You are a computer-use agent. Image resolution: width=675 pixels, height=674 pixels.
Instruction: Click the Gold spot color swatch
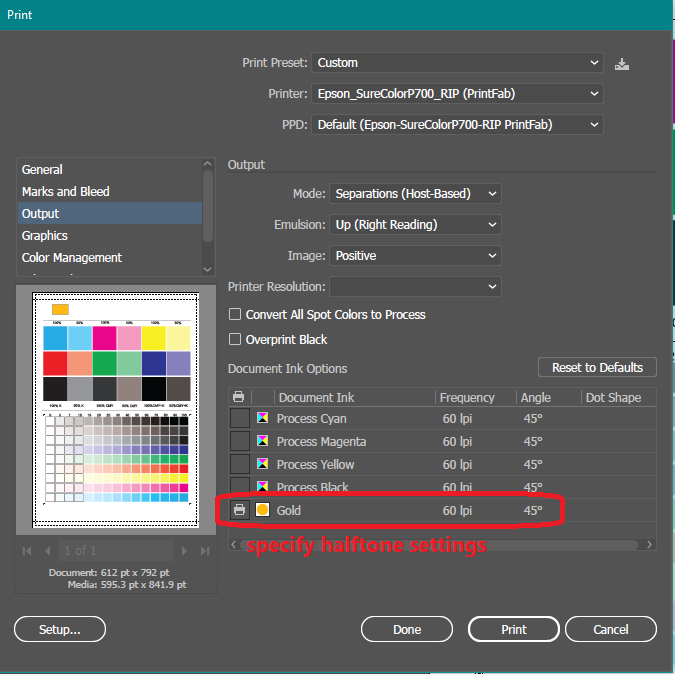263,510
